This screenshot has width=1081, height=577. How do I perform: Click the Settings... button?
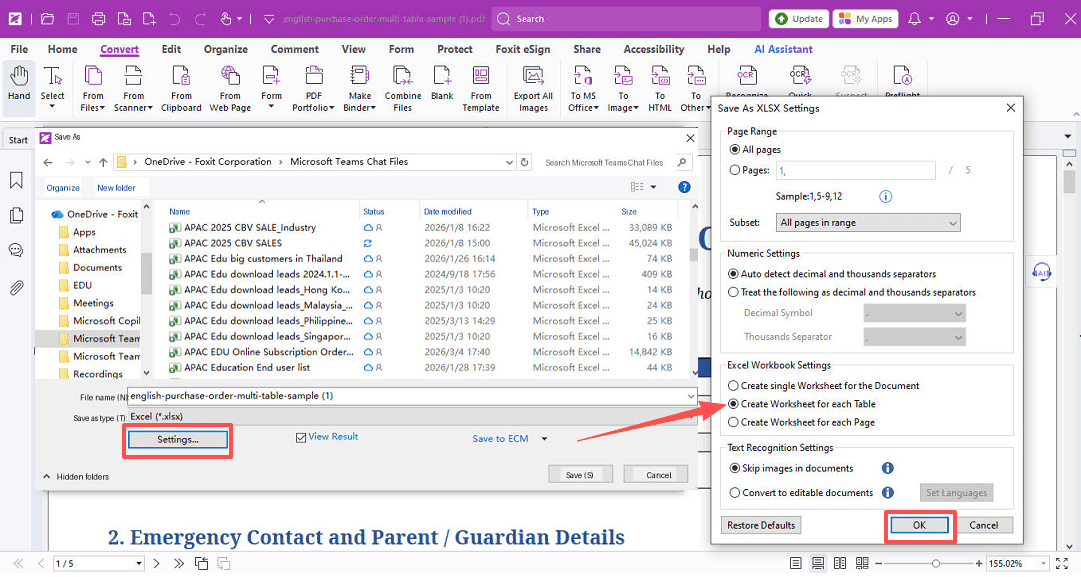178,440
